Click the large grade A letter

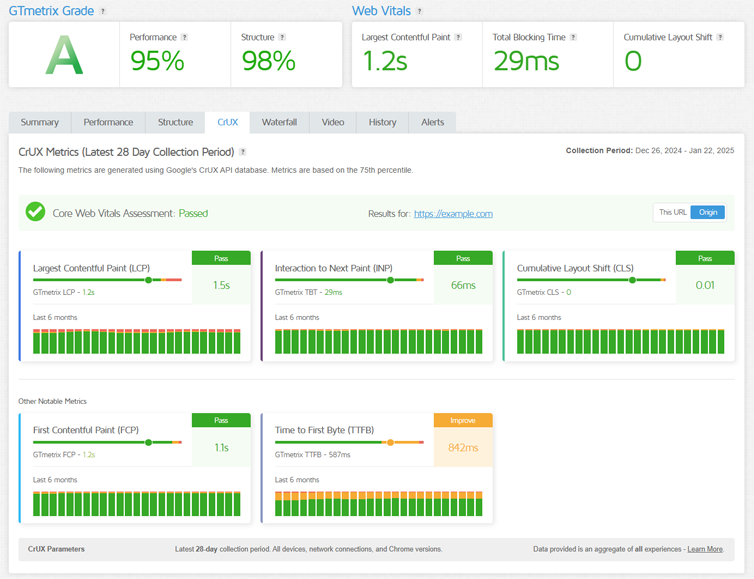click(64, 55)
